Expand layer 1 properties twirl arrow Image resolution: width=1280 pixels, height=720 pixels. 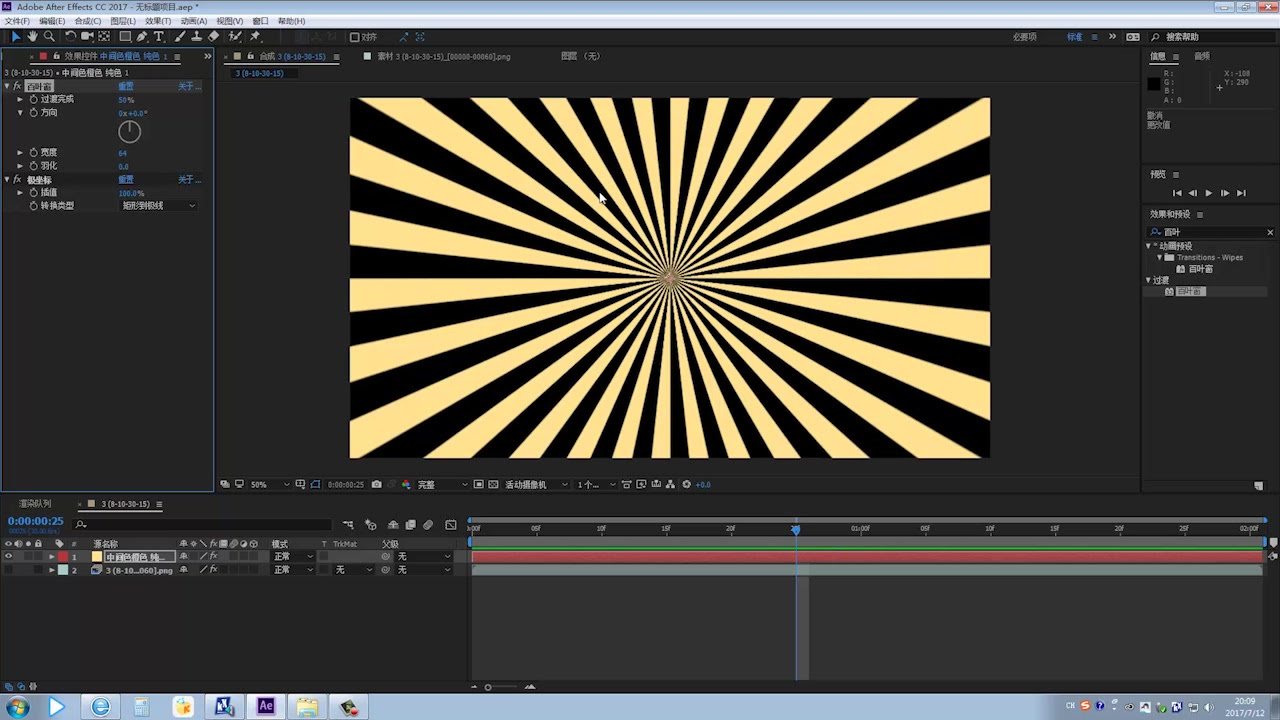click(51, 556)
